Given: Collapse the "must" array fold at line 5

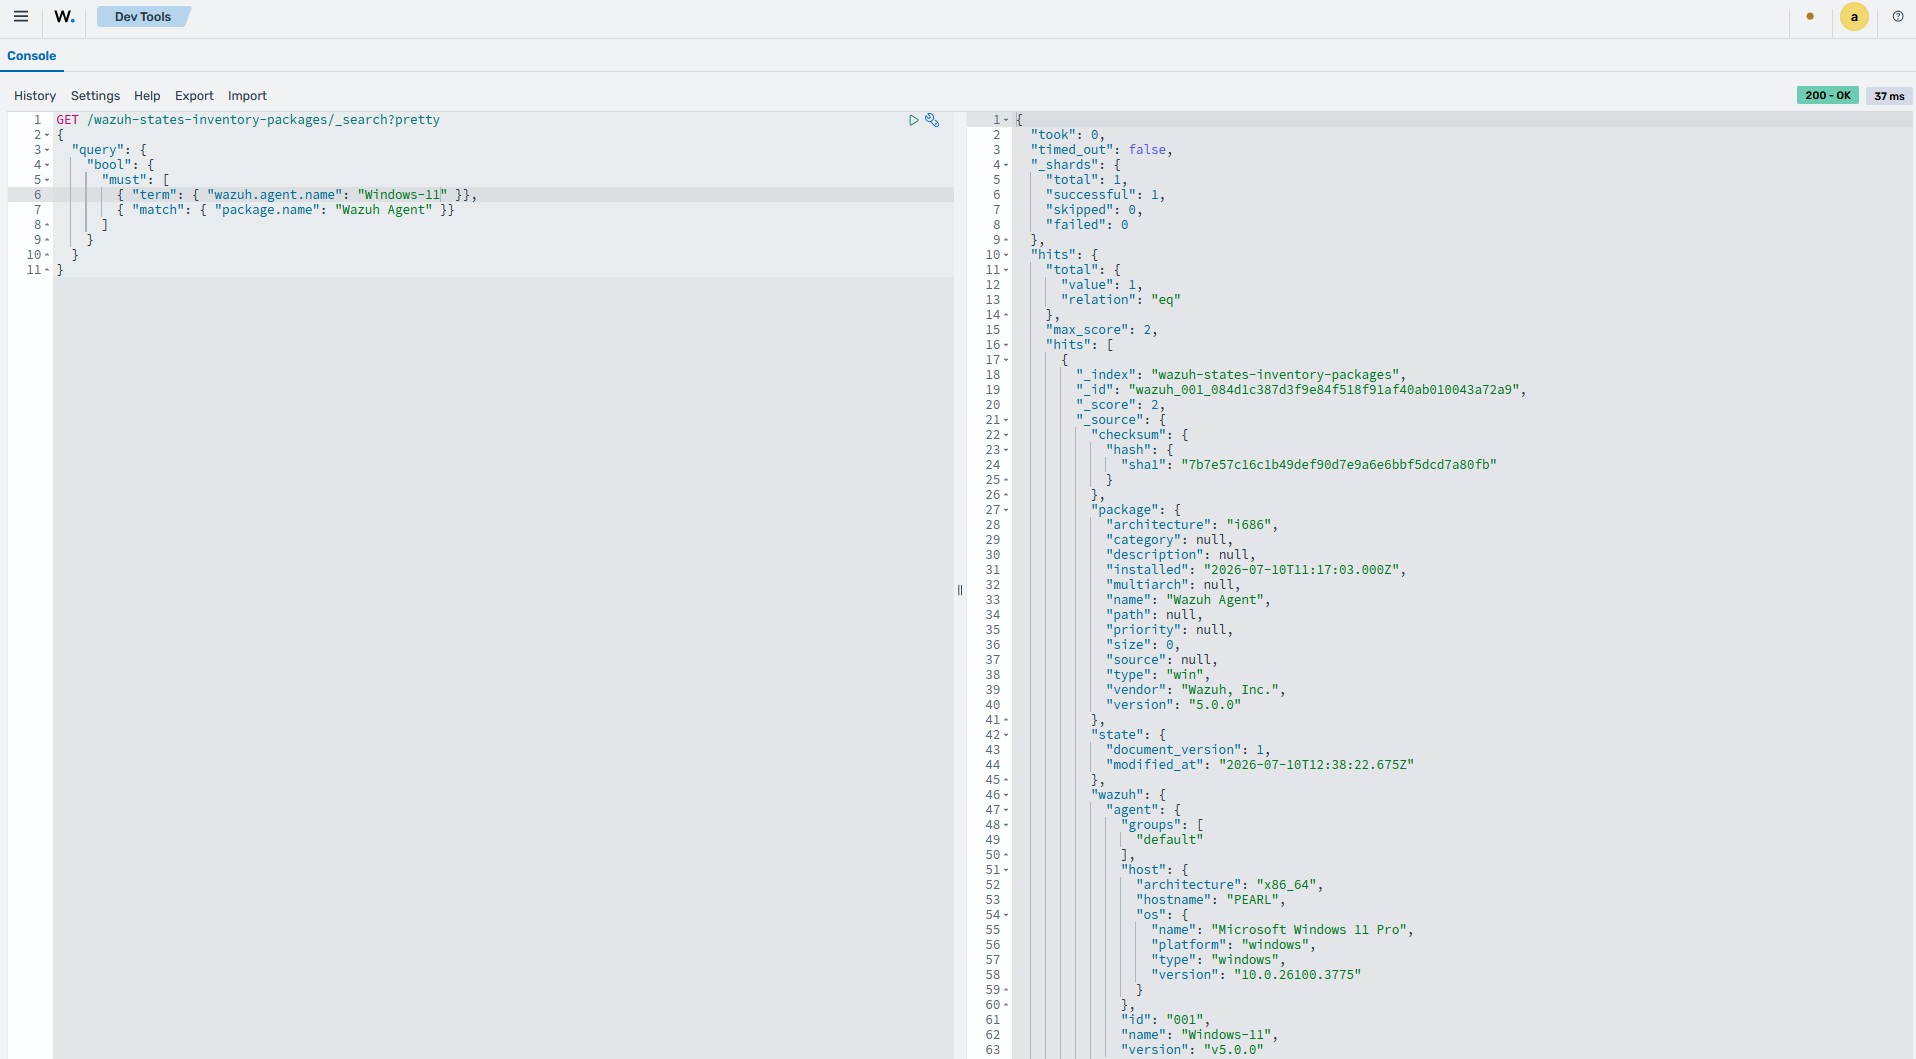Looking at the screenshot, I should [47, 180].
